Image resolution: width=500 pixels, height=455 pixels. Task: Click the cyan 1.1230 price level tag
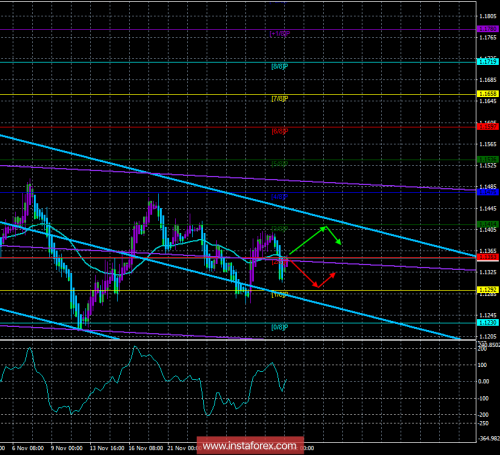pyautogui.click(x=488, y=322)
